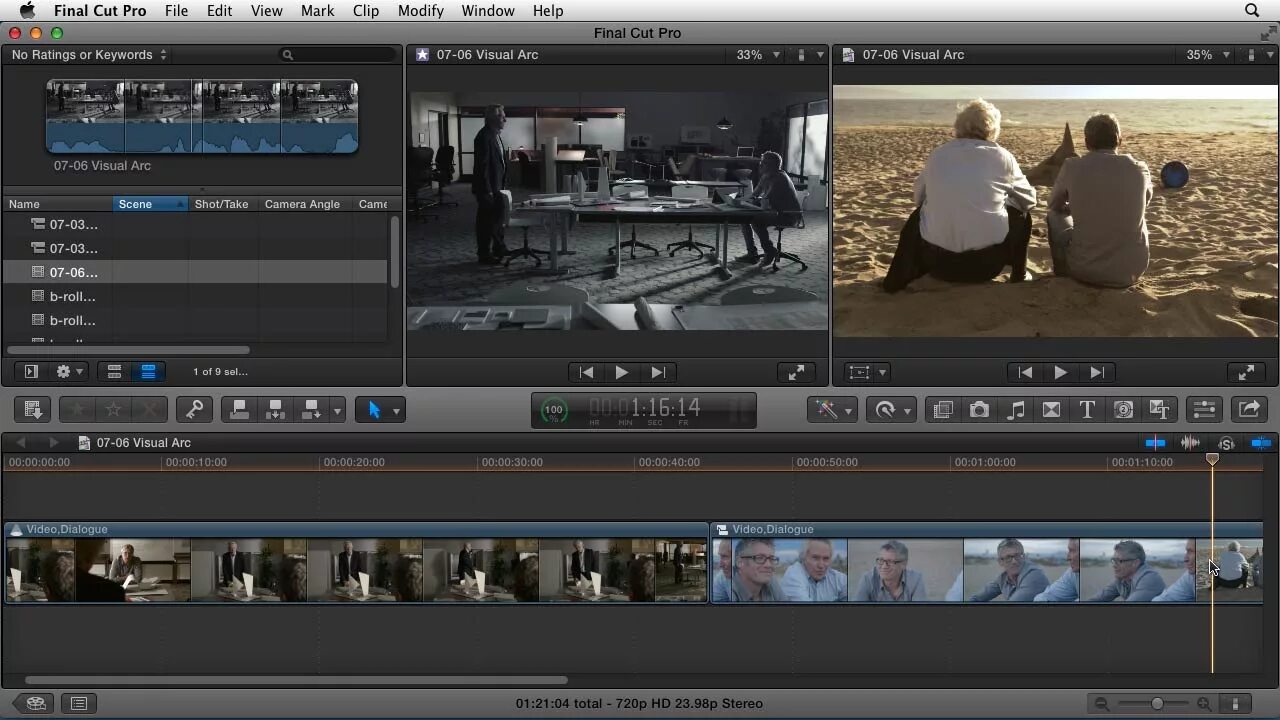Open the Modify menu
Screen dimensions: 1280x720
420,11
